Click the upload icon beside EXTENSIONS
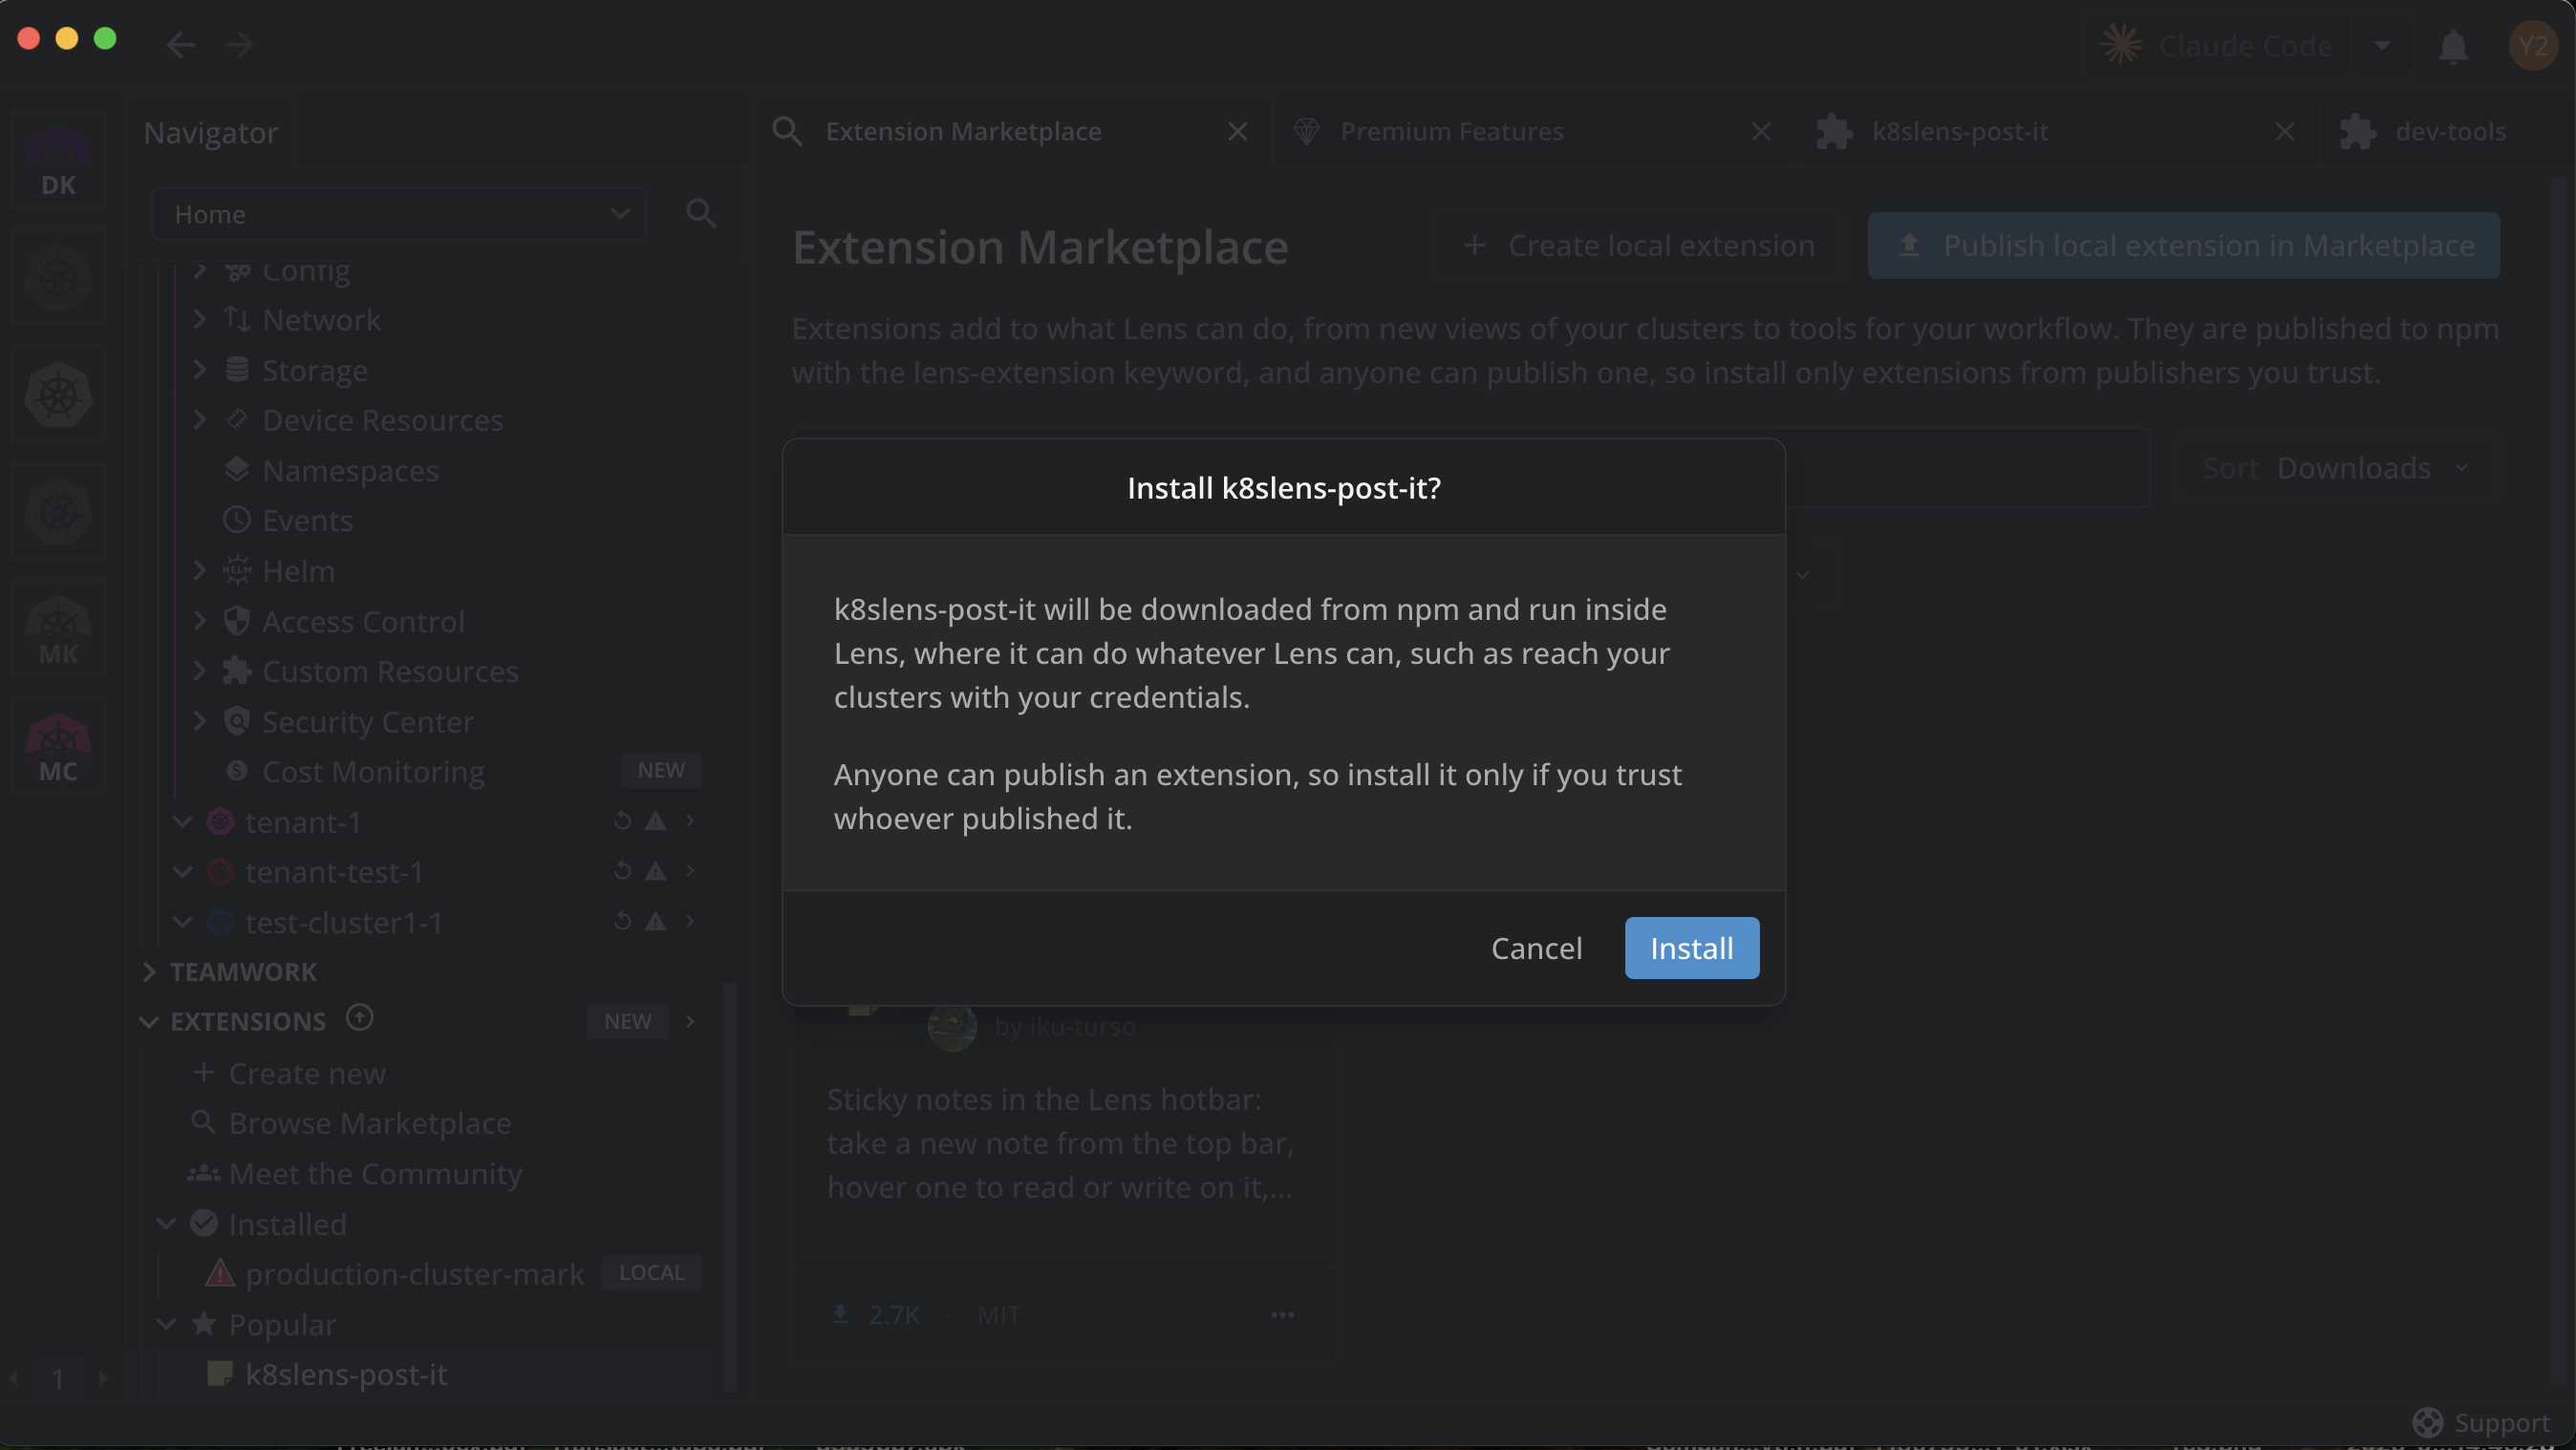The image size is (2576, 1450). [x=359, y=1018]
